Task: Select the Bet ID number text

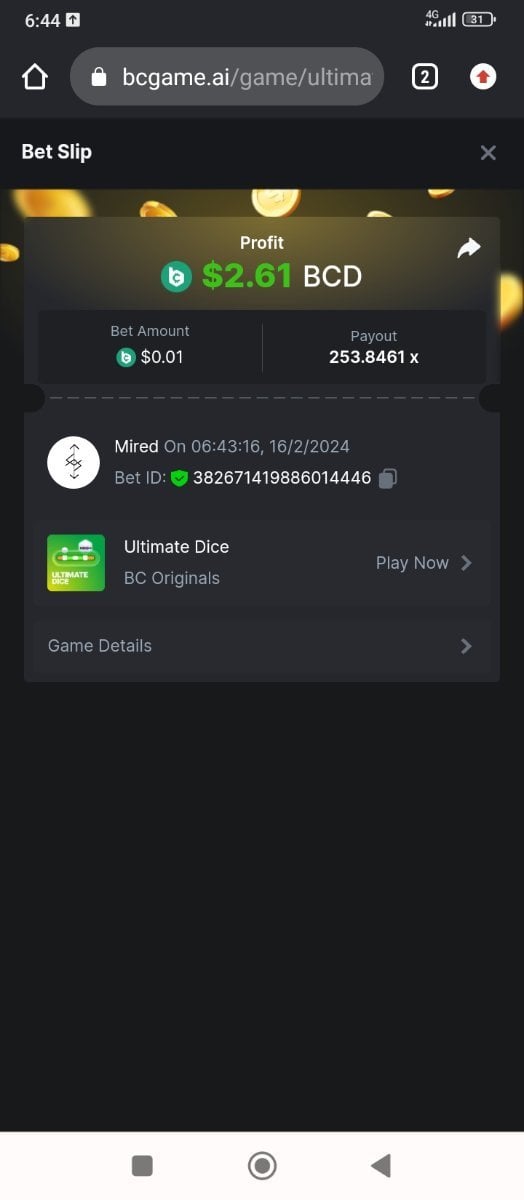Action: click(282, 478)
